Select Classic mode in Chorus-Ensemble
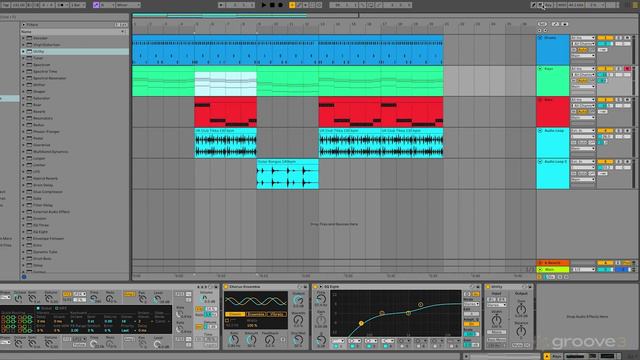Screen dimensions: 640x360 pyautogui.click(x=235, y=314)
